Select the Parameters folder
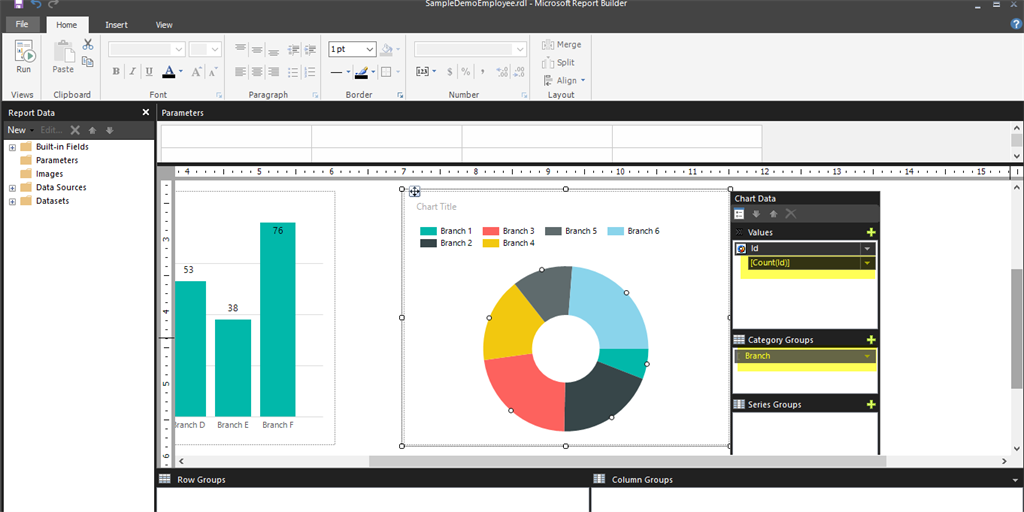Image resolution: width=1024 pixels, height=512 pixels. click(49, 160)
